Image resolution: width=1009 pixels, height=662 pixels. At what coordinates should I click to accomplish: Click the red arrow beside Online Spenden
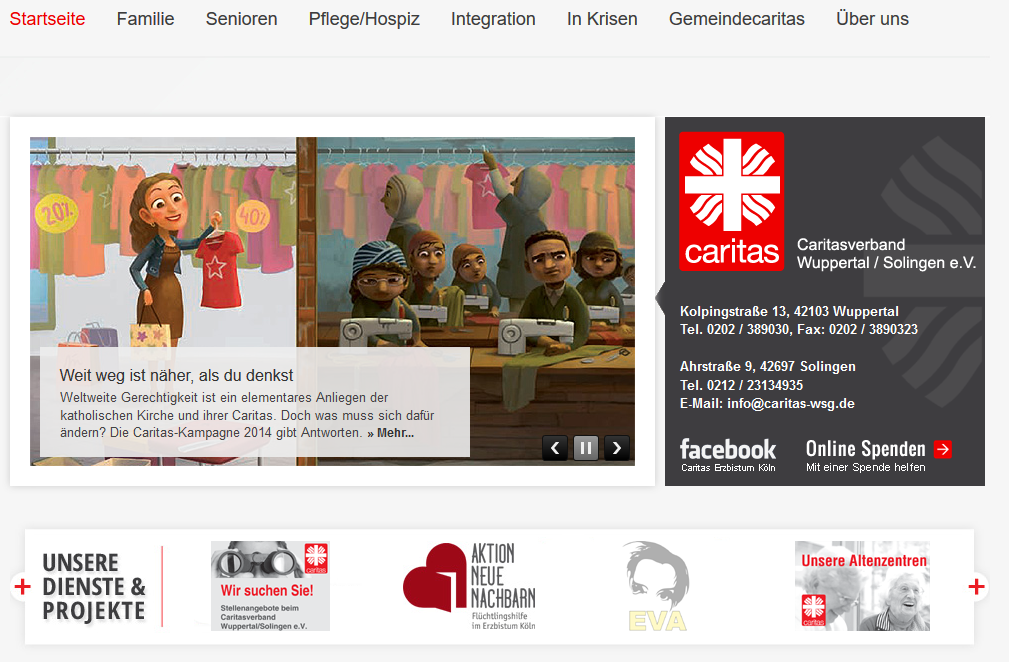coord(943,449)
